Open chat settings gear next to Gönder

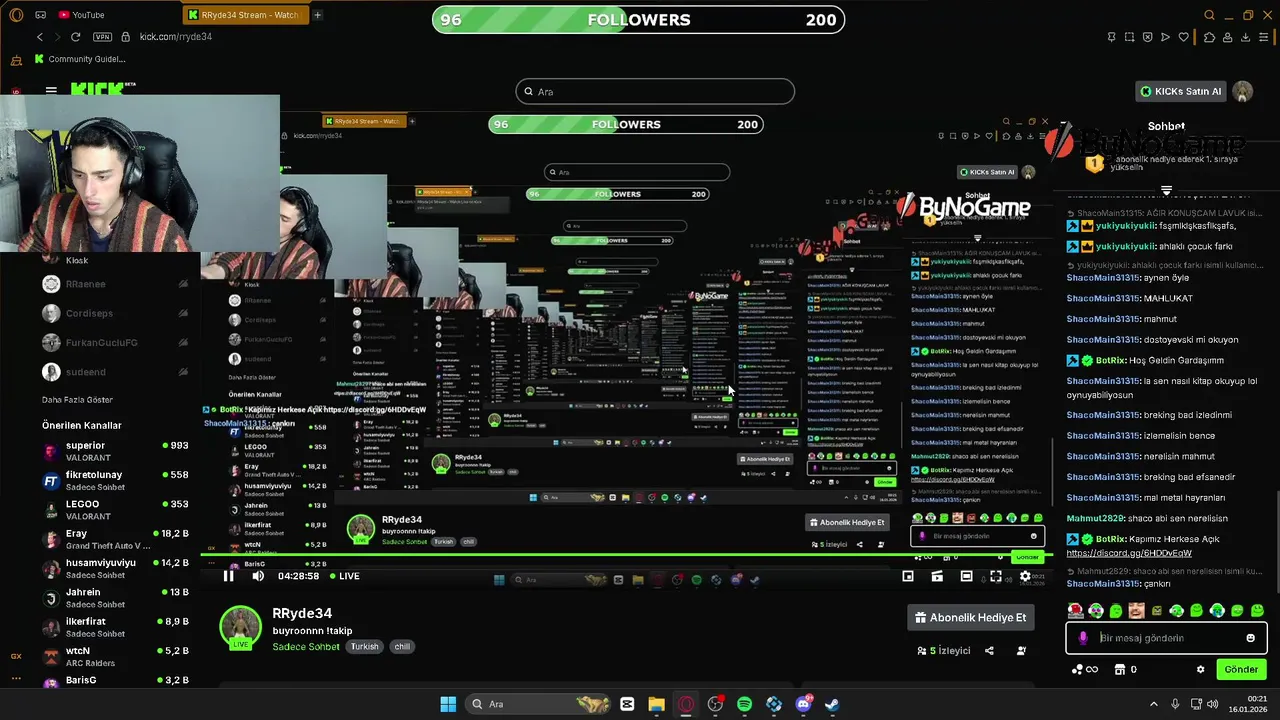[1201, 670]
